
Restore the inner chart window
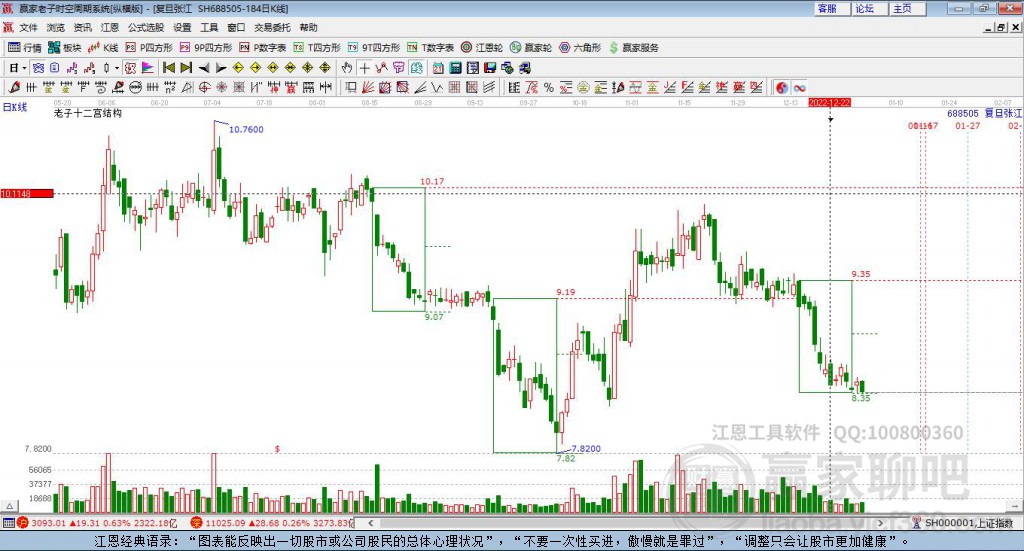click(x=1002, y=27)
